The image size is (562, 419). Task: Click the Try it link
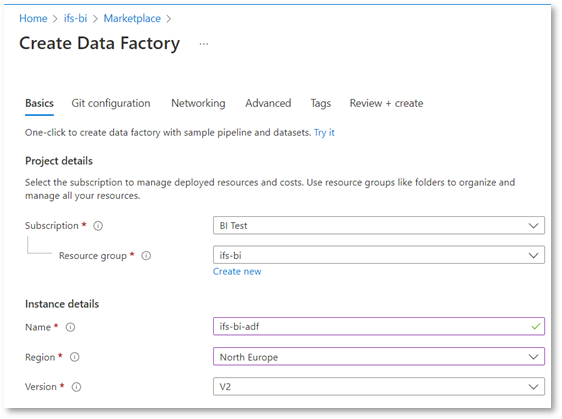click(x=324, y=133)
